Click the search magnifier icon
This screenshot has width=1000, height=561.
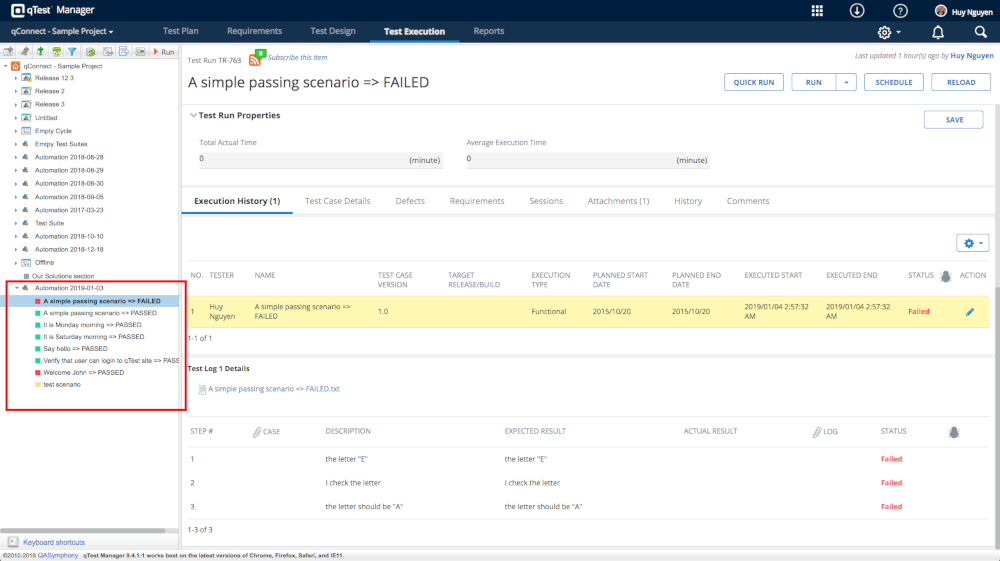[x=980, y=32]
